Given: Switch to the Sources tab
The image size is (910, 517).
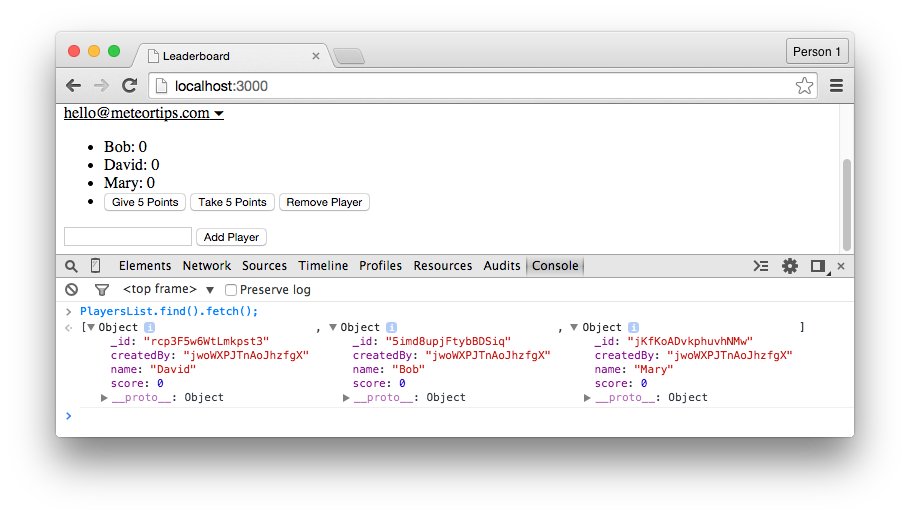Looking at the screenshot, I should [x=264, y=266].
